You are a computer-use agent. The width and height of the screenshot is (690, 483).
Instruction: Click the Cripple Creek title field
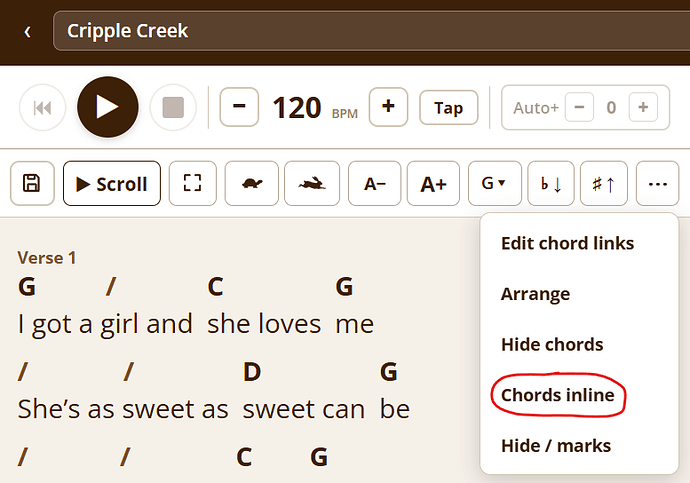pos(371,31)
